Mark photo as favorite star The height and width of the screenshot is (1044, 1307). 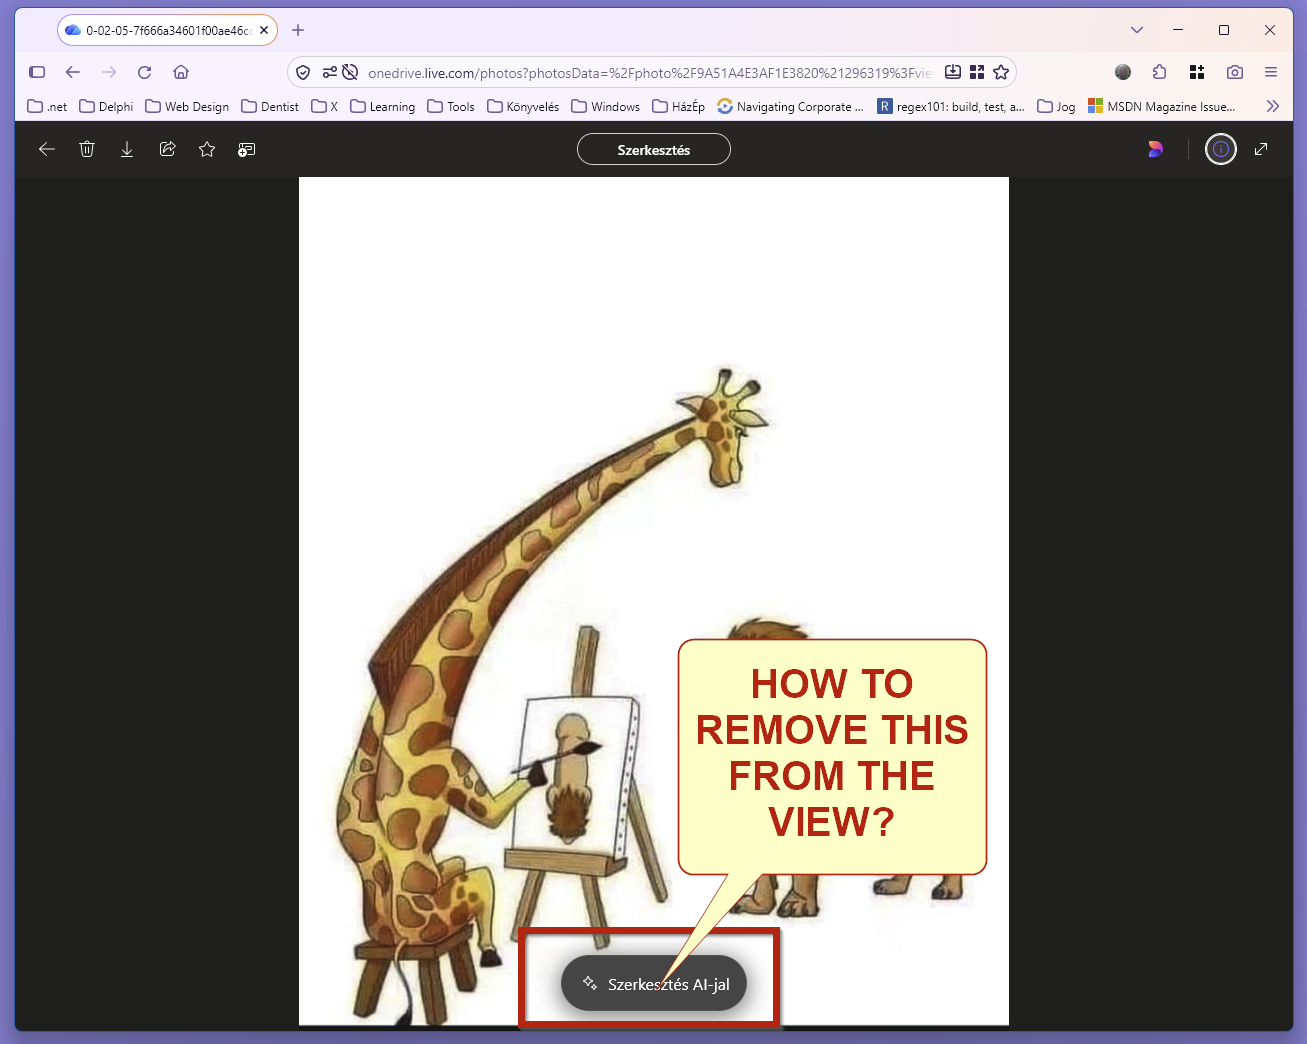coord(207,149)
